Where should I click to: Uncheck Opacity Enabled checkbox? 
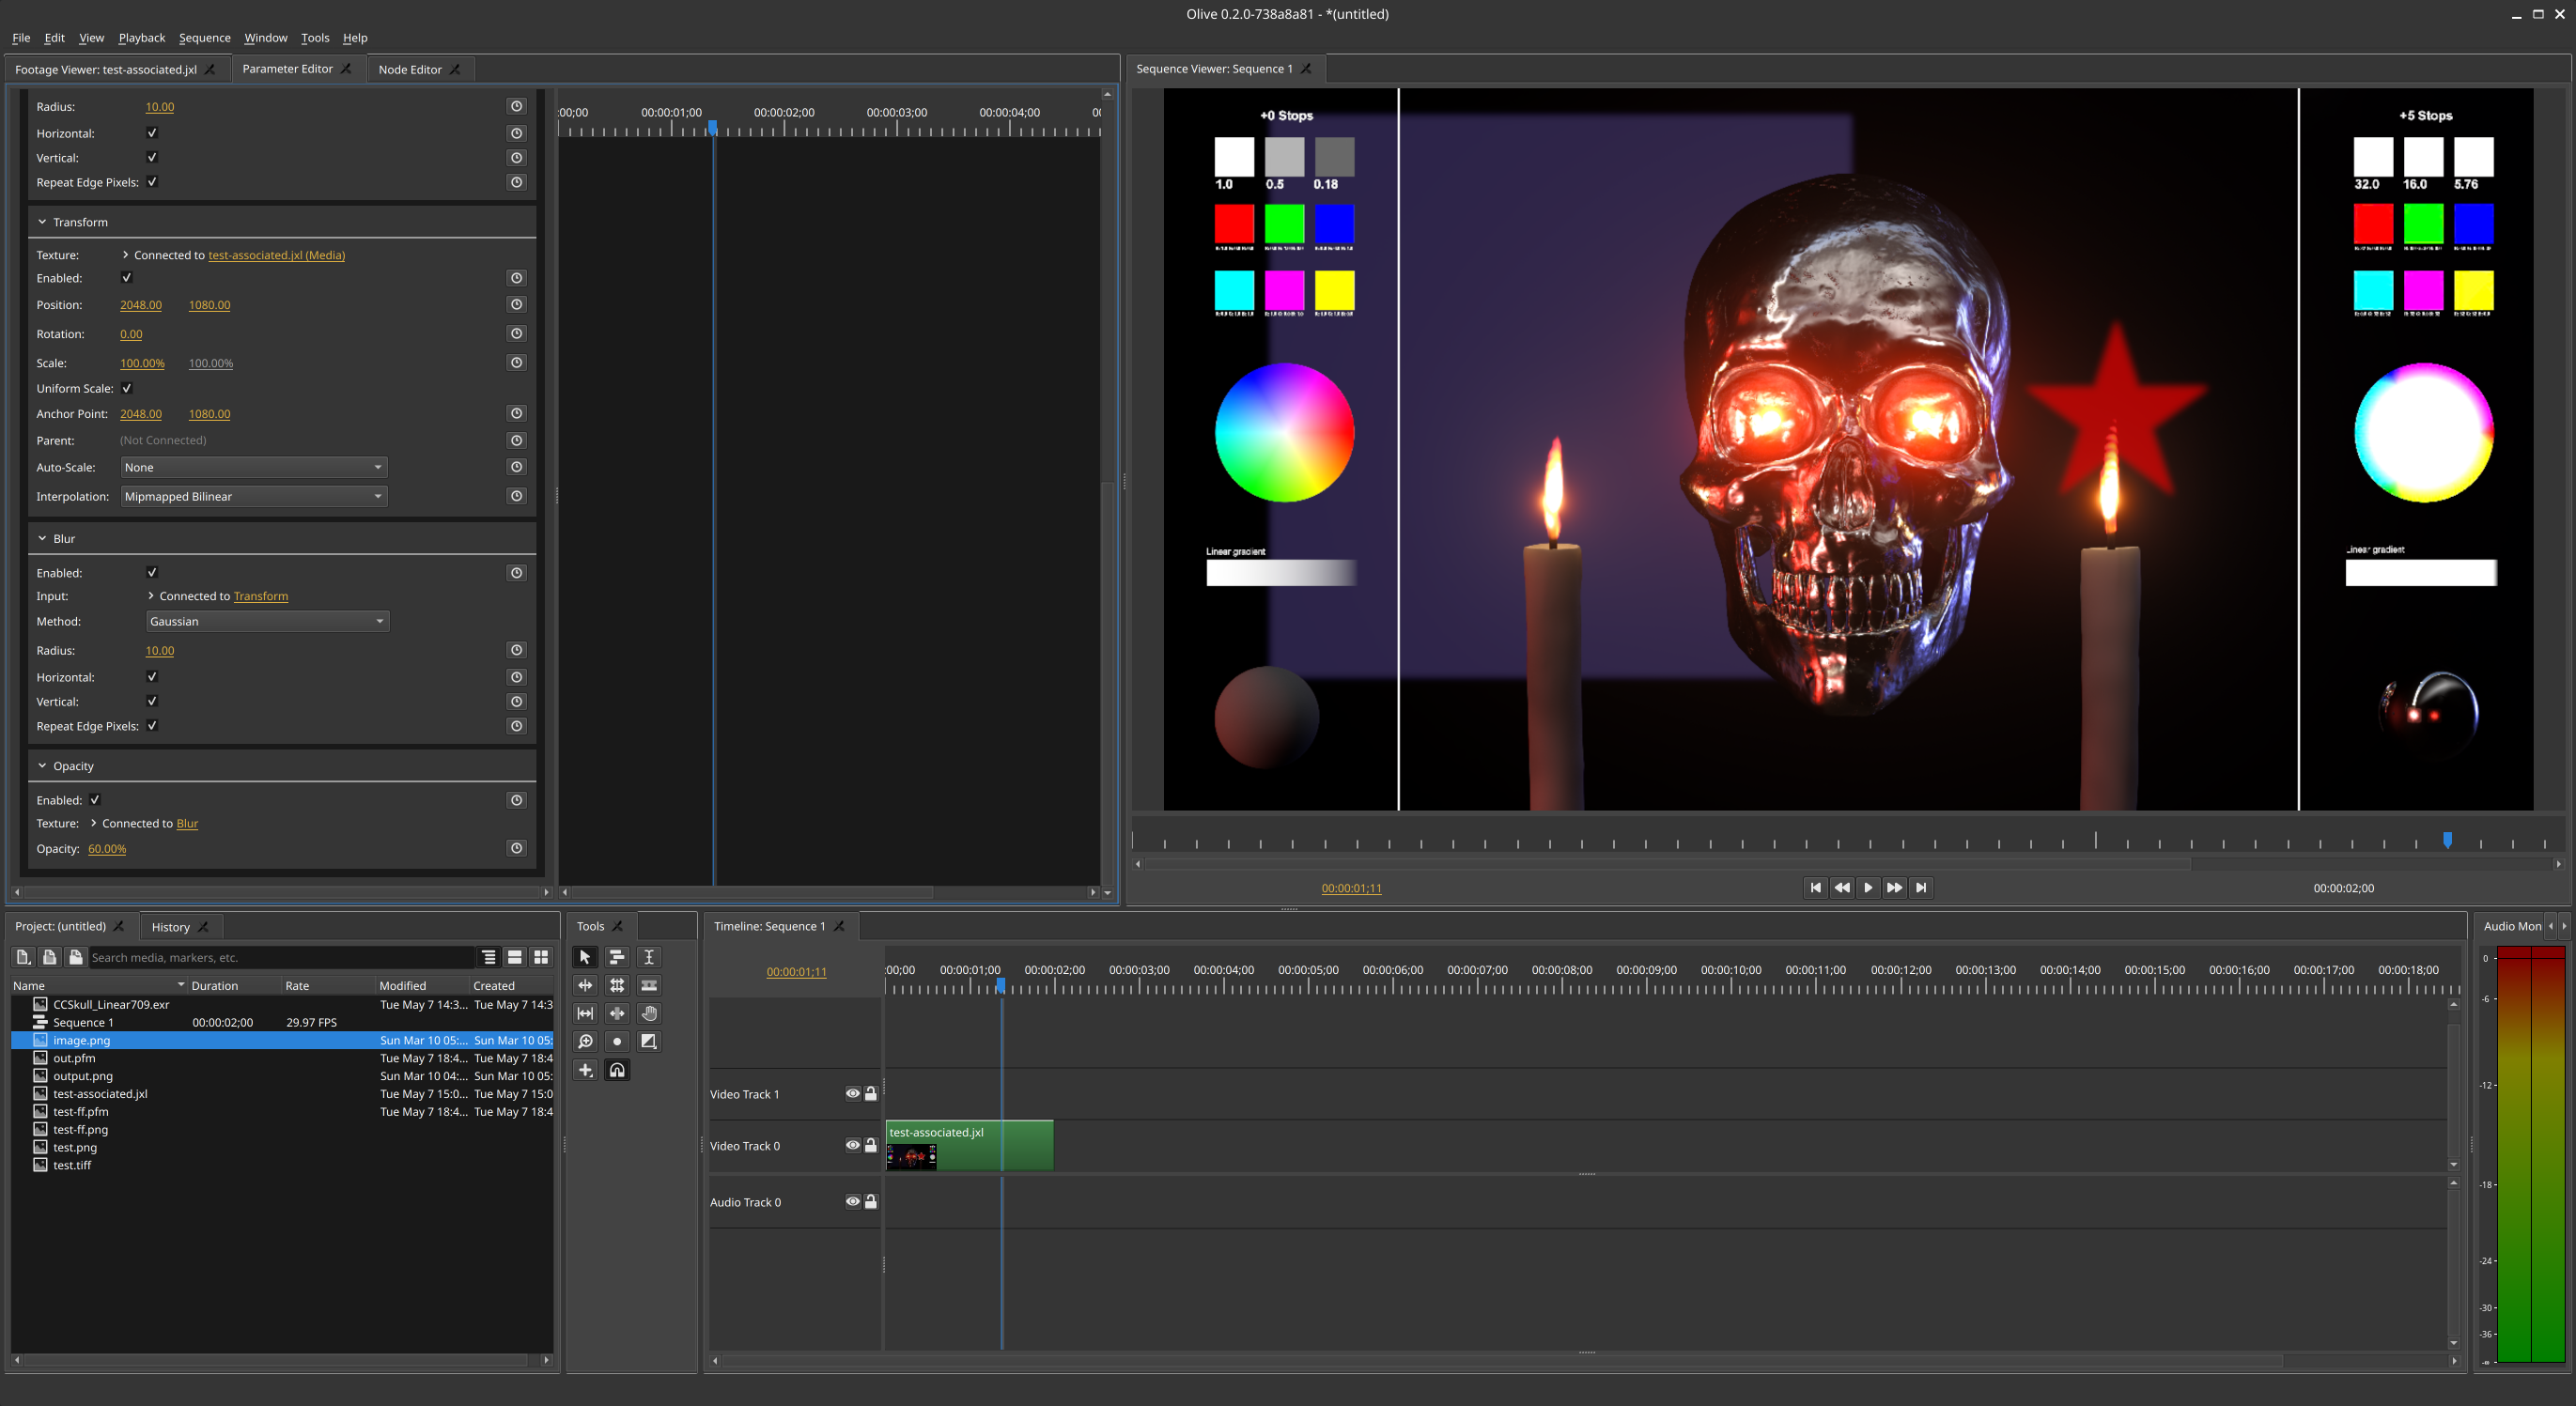(95, 800)
